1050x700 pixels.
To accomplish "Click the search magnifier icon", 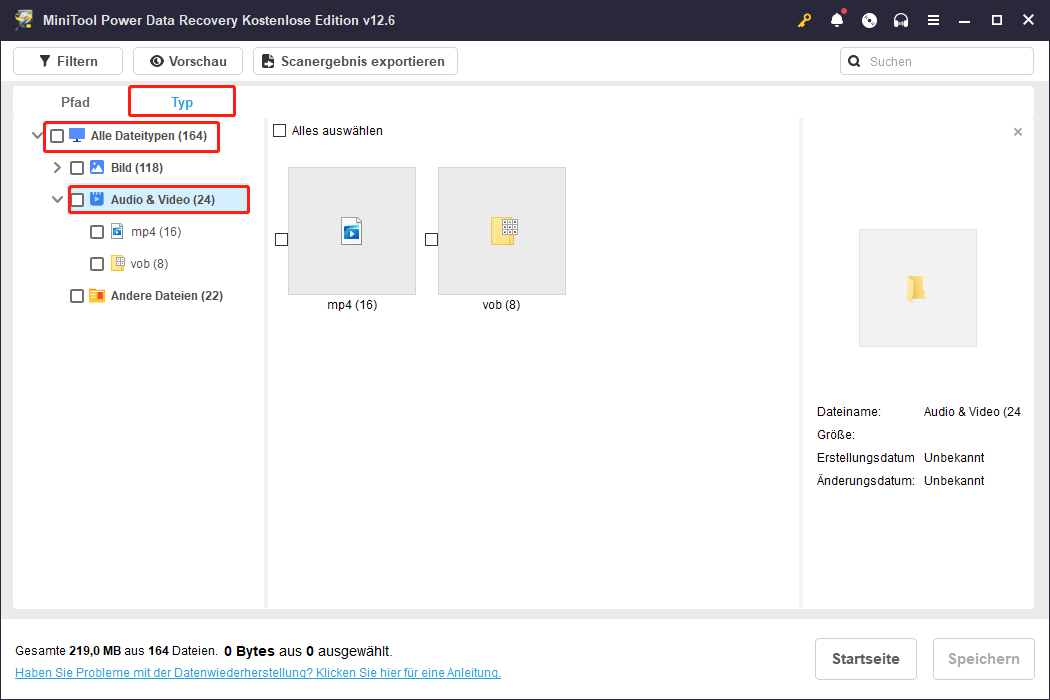I will point(854,61).
